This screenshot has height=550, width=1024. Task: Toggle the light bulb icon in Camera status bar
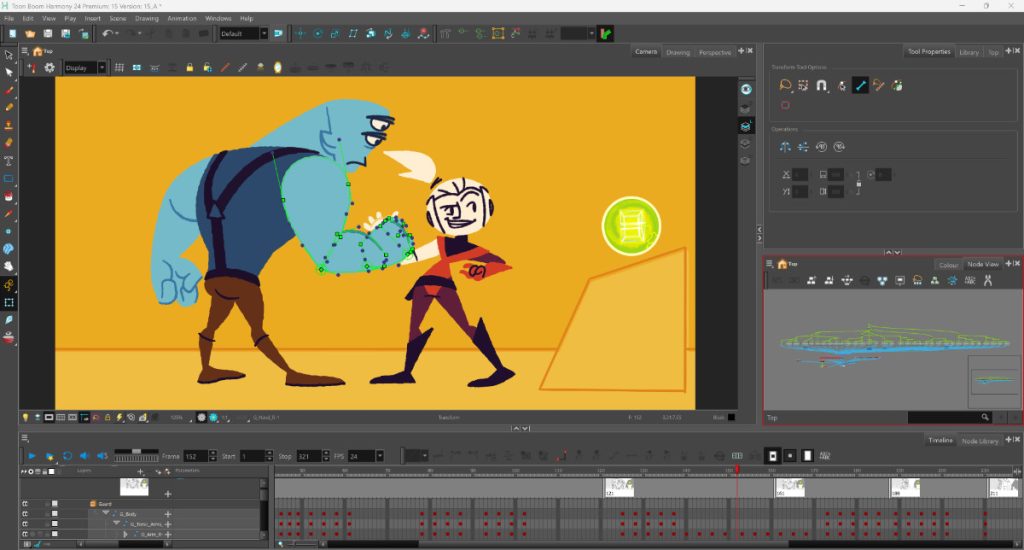(x=25, y=417)
